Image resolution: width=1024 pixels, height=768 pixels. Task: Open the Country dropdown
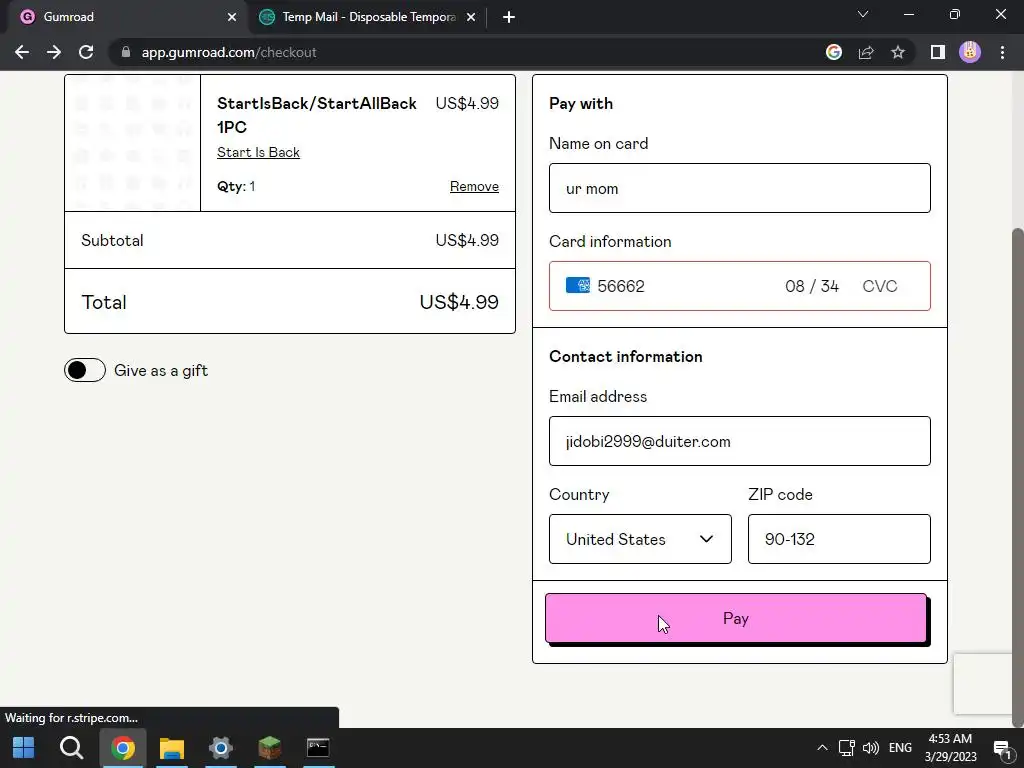point(640,539)
